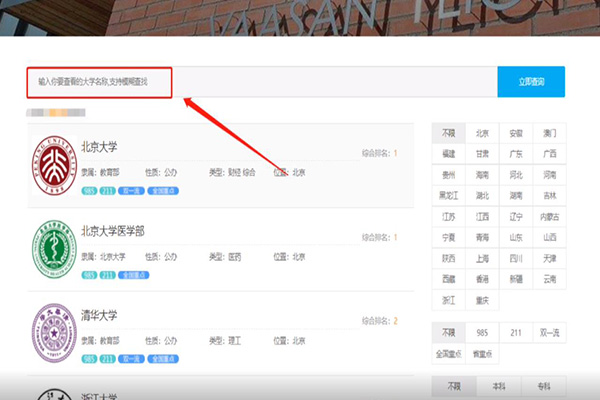Click the 西藏 region option
The height and width of the screenshot is (400, 600).
click(448, 279)
